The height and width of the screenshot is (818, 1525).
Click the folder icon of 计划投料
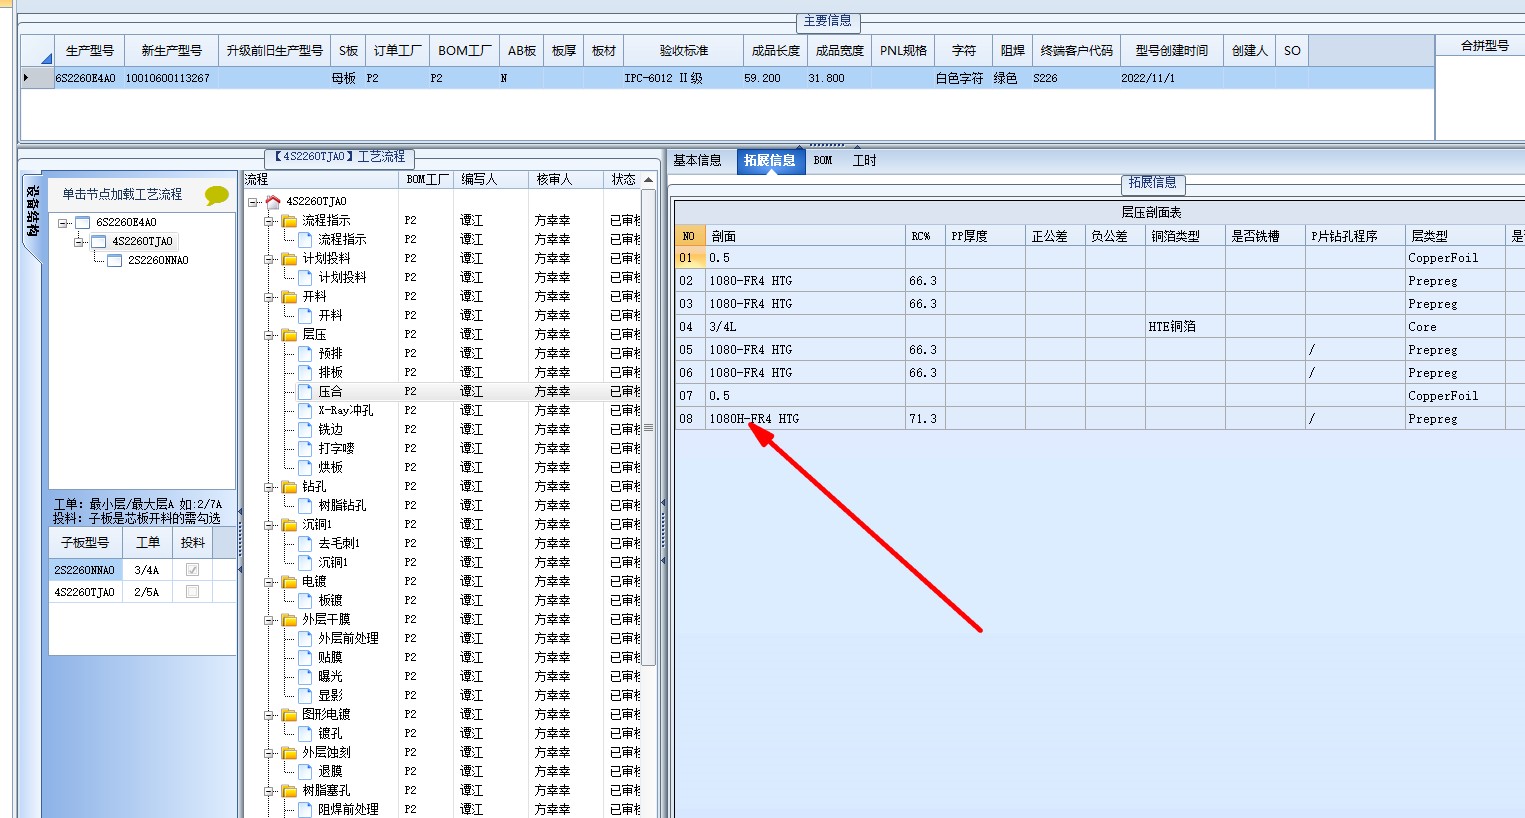tap(290, 259)
